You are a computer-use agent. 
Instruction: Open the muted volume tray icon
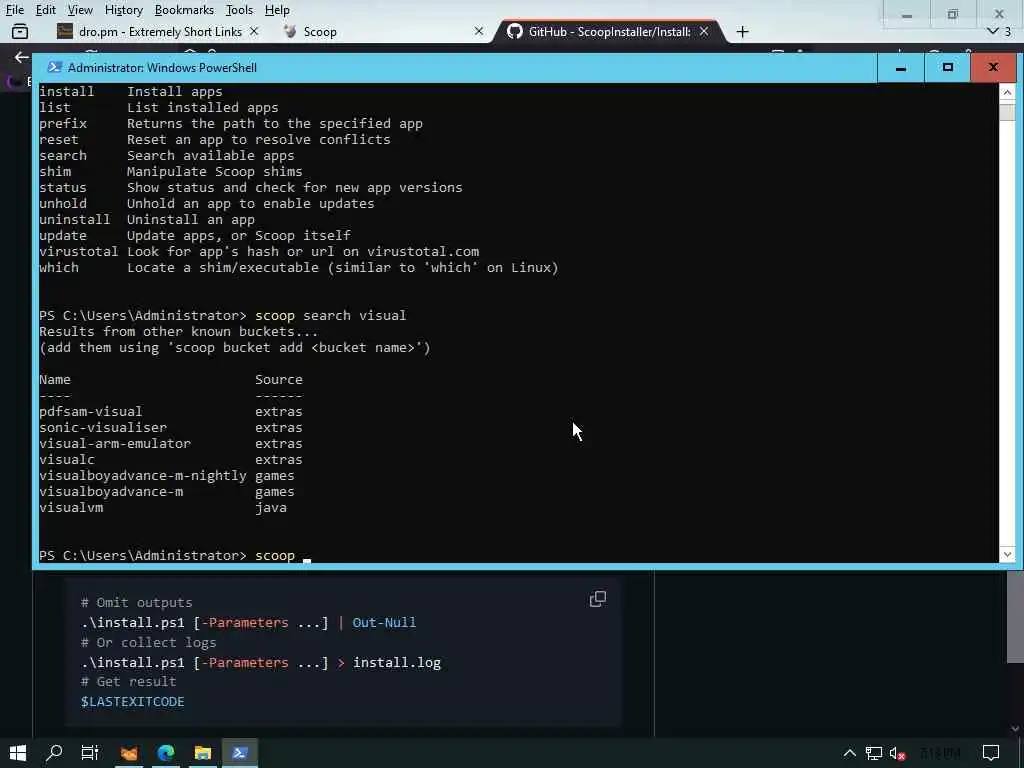(x=898, y=753)
